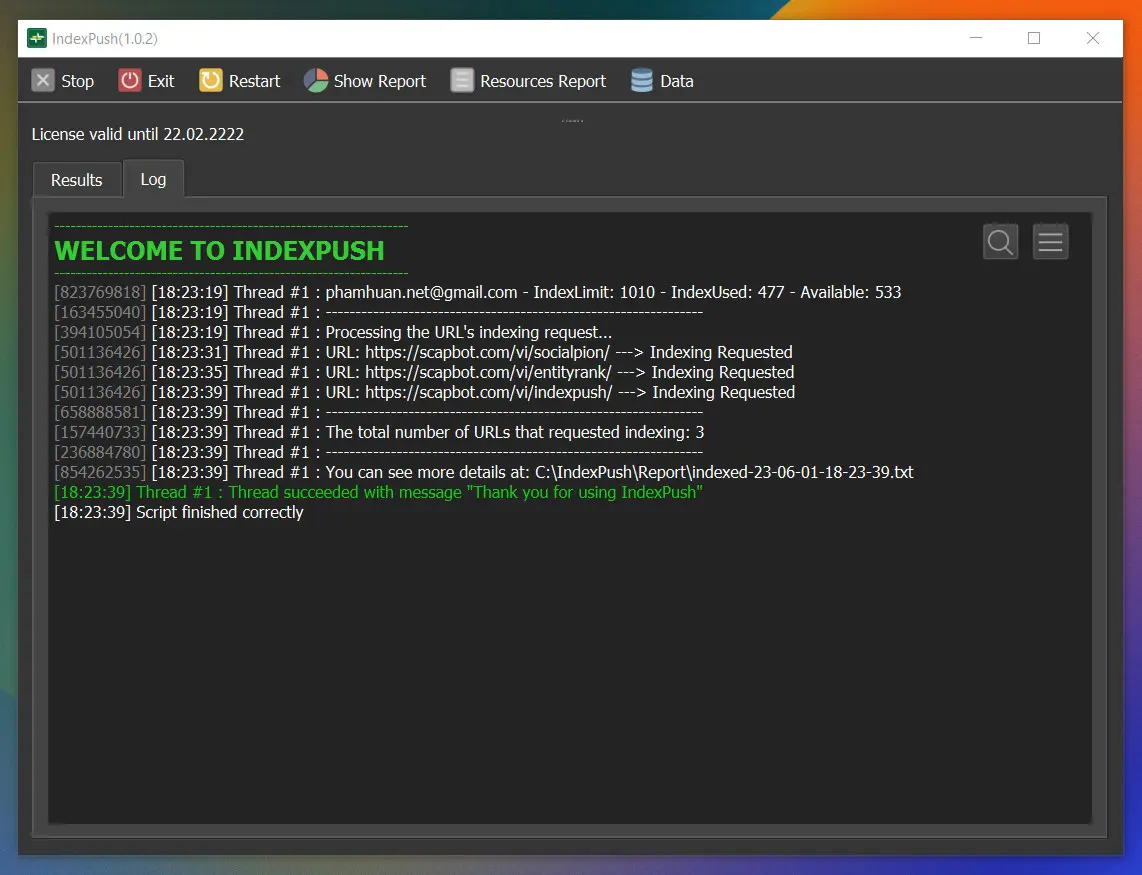Click the 'License valid until 22.02.2222' text
Viewport: 1142px width, 875px height.
click(138, 134)
